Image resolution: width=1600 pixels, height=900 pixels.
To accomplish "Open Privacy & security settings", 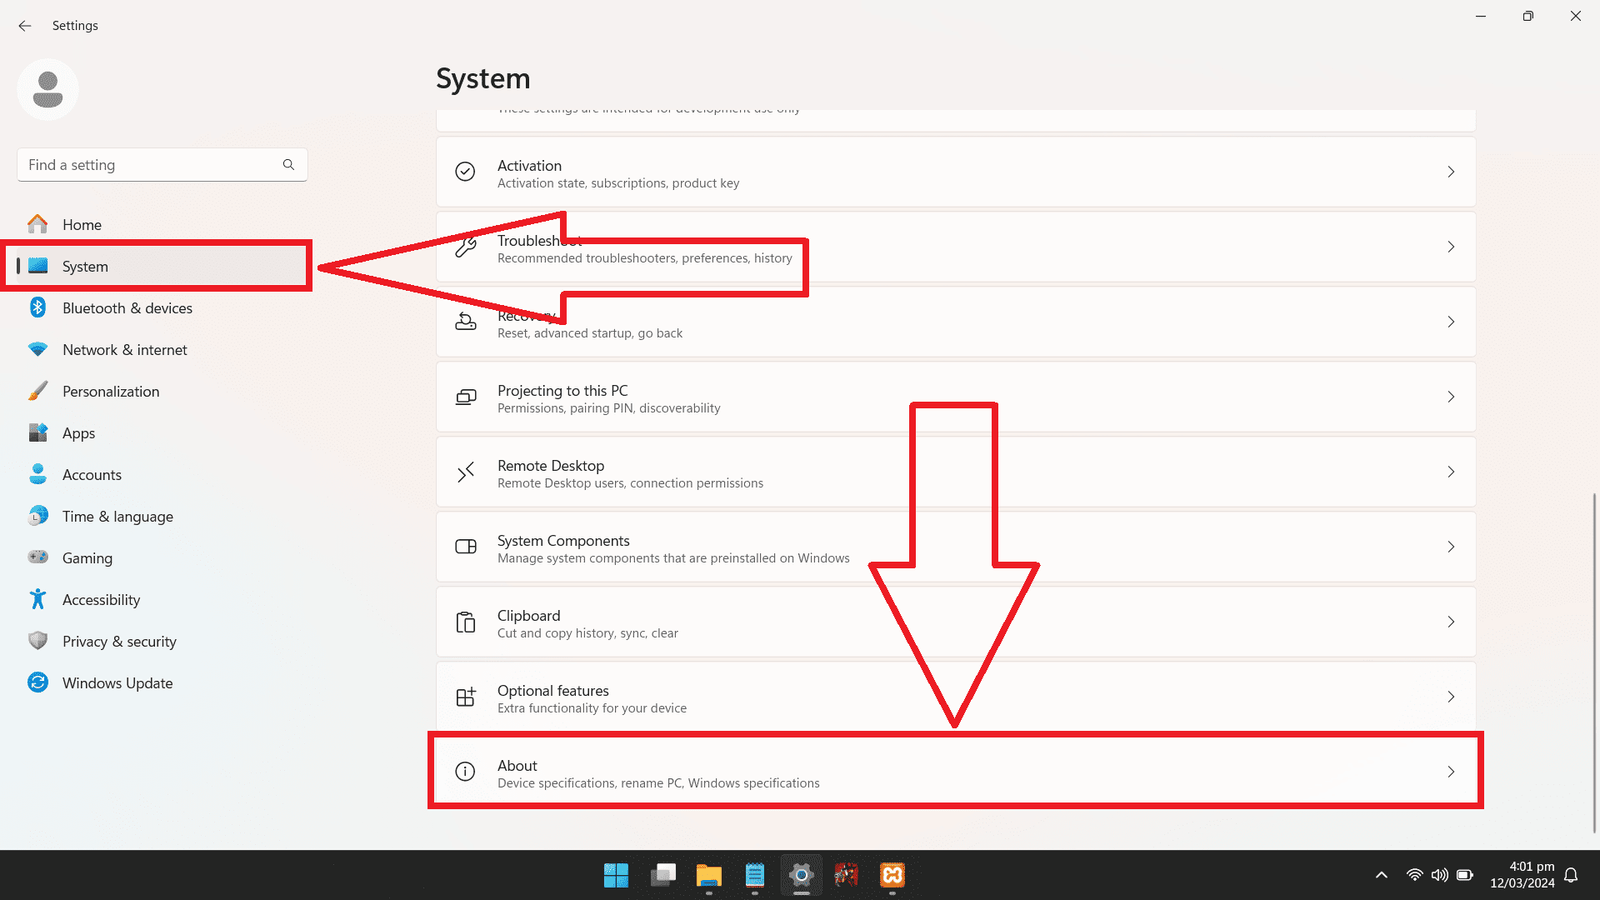I will 119,642.
